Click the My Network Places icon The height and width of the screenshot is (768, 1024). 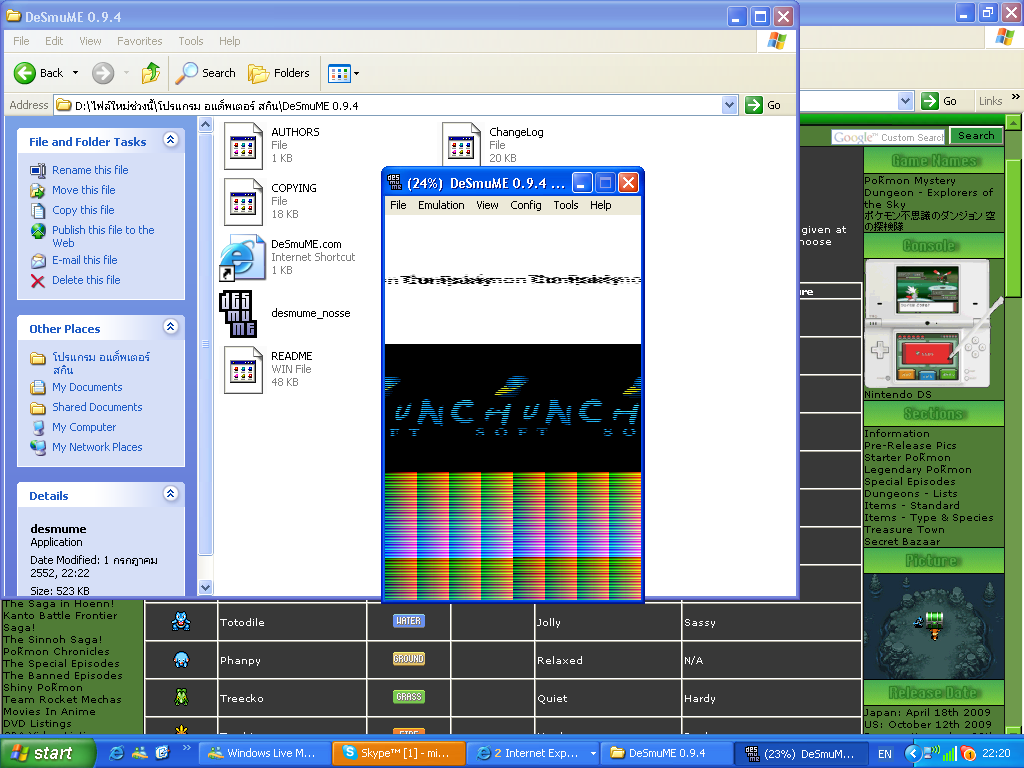click(38, 447)
